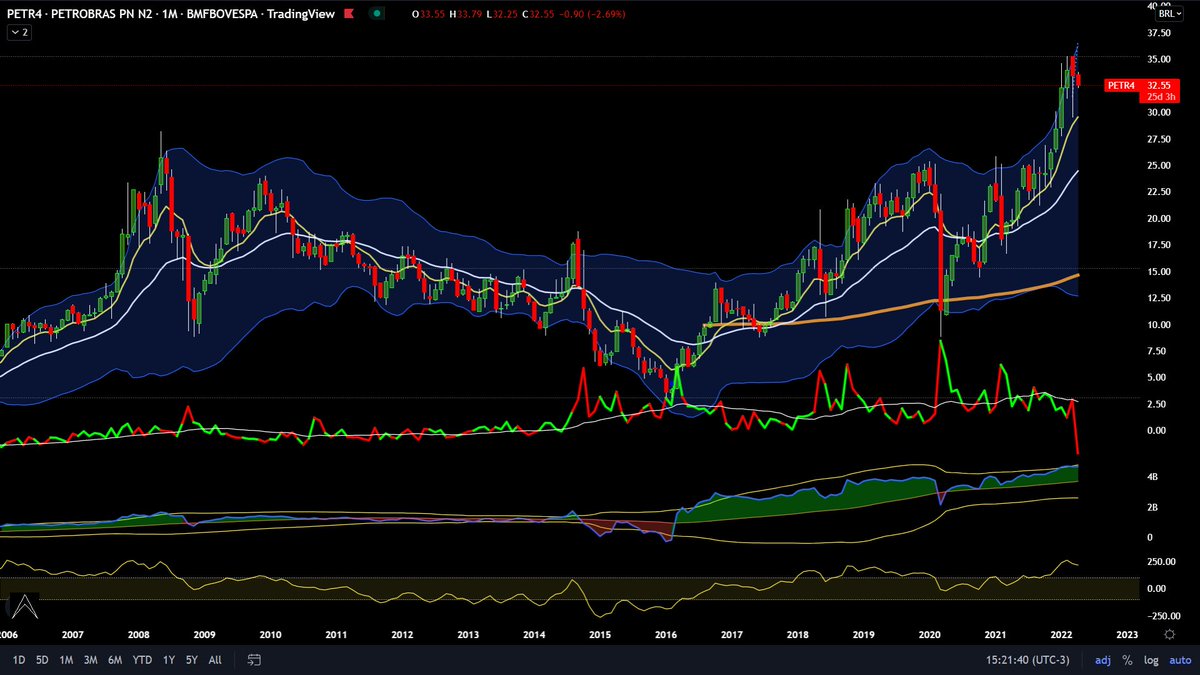Click the open value O33.55
The image size is (1200, 675).
(427, 14)
